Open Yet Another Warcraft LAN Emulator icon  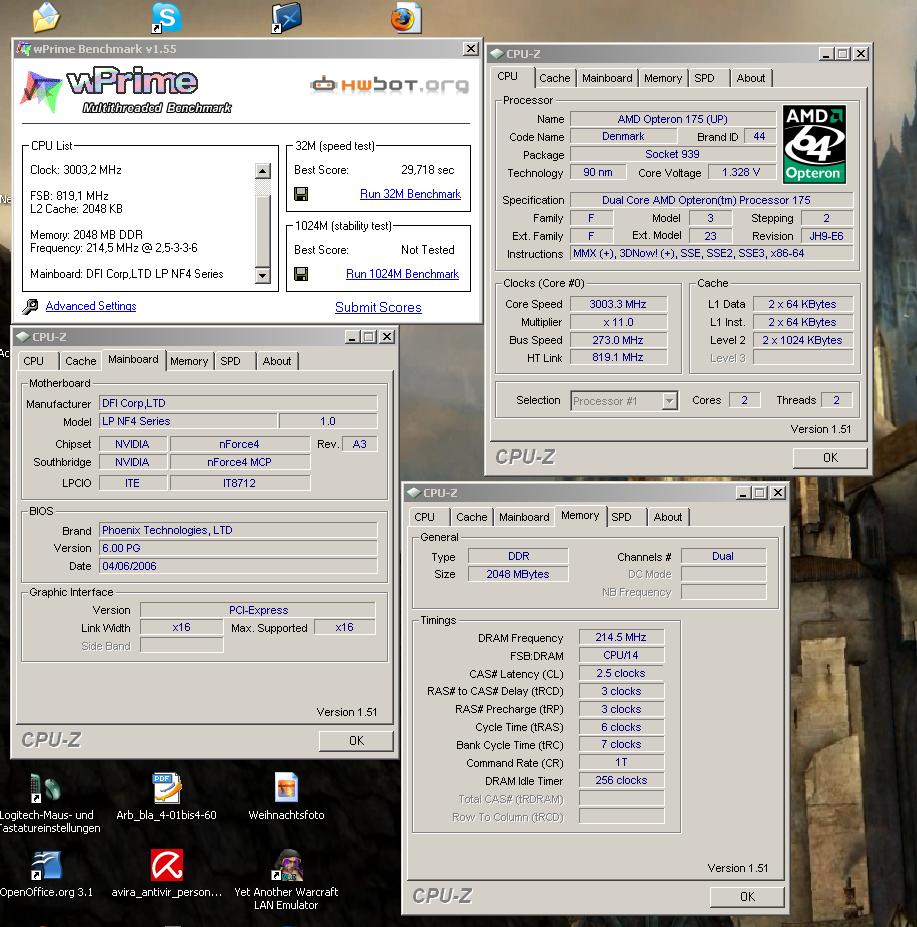287,866
